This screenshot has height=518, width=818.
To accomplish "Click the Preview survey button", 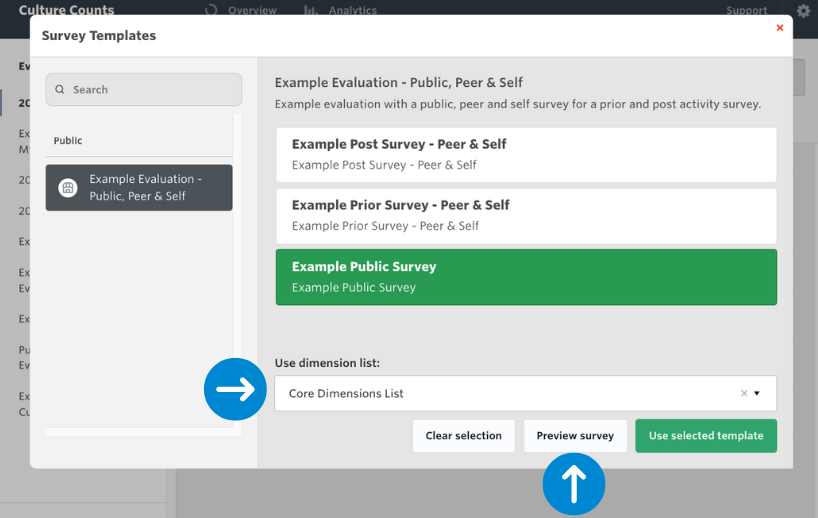I will (x=575, y=436).
